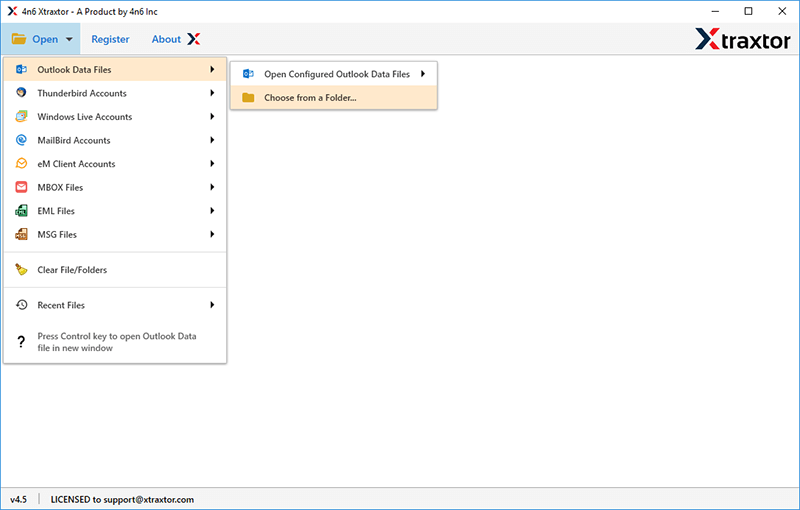Image resolution: width=800 pixels, height=510 pixels.
Task: Click the Outlook icon beside Outlook Data Files
Action: [x=21, y=69]
